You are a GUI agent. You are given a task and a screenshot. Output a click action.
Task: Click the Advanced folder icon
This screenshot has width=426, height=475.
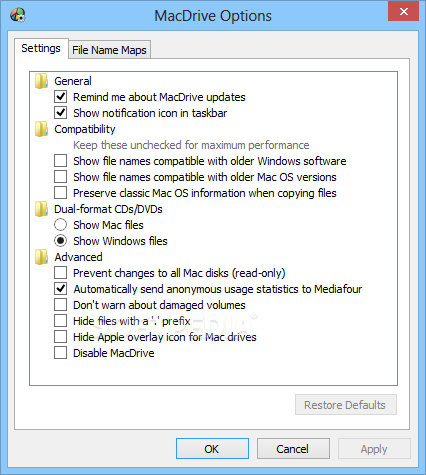point(42,257)
